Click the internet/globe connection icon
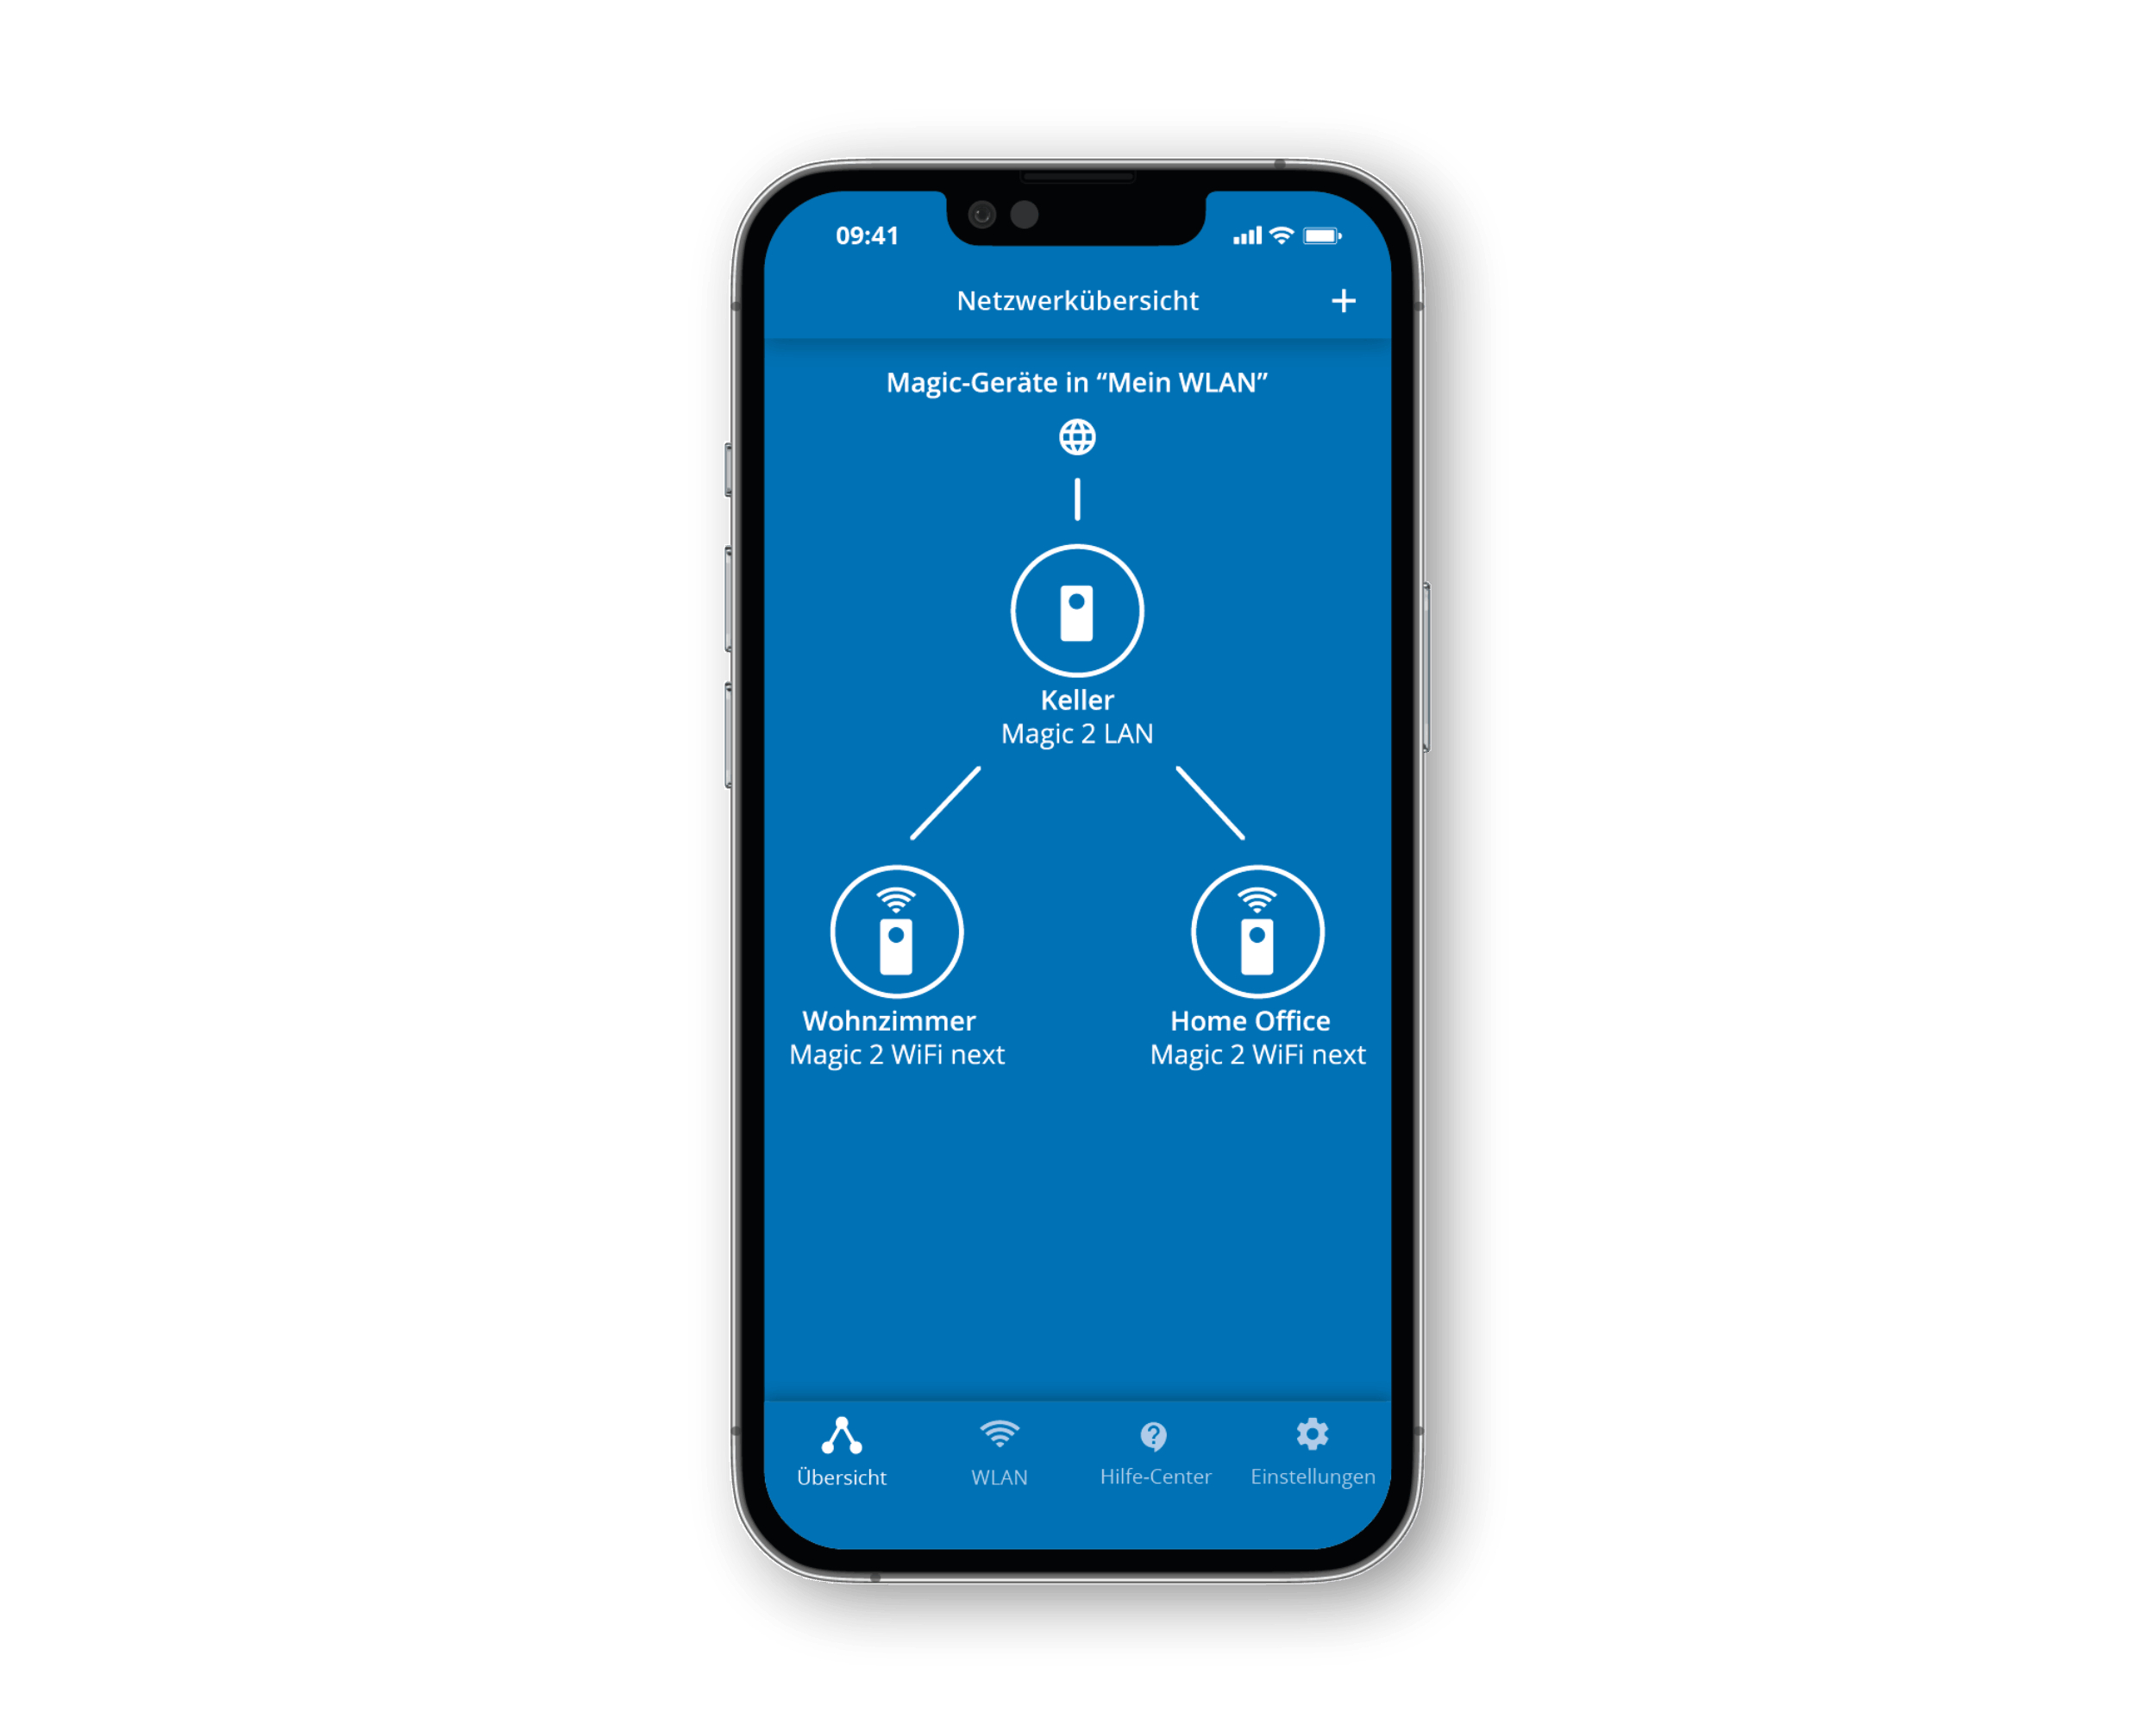 [1075, 435]
